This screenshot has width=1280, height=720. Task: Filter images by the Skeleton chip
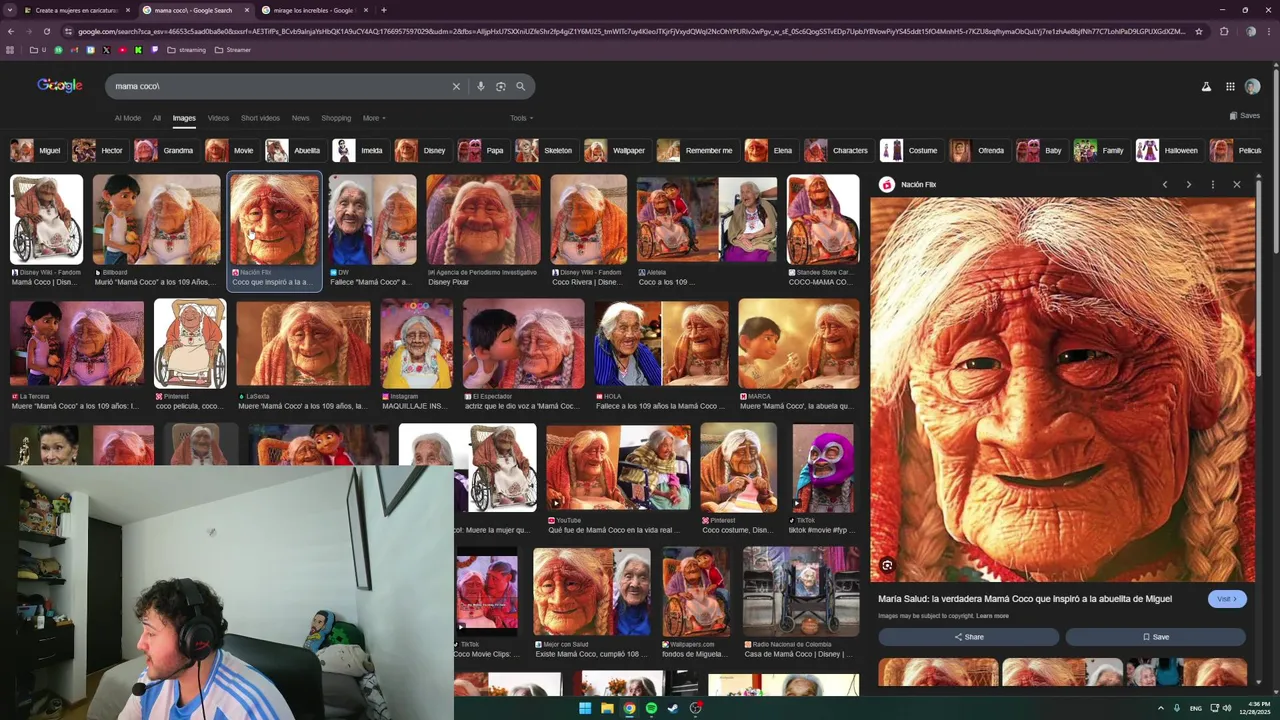545,151
